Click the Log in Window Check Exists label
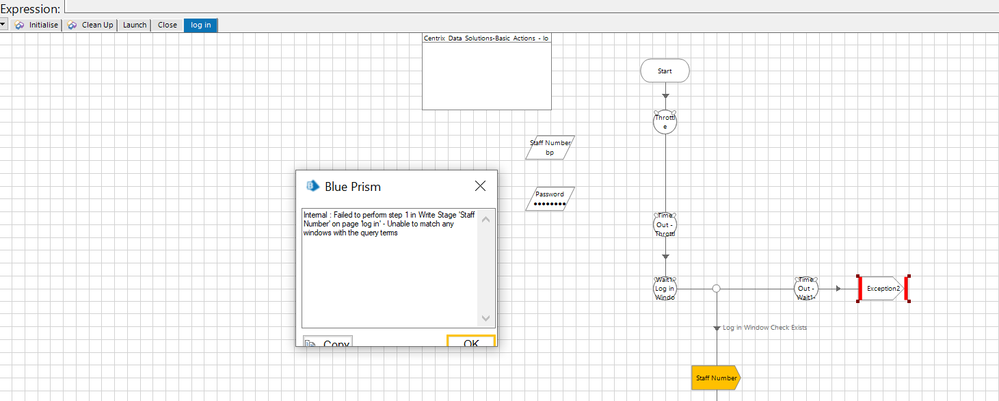Viewport: 999px width, 401px height. click(x=765, y=327)
